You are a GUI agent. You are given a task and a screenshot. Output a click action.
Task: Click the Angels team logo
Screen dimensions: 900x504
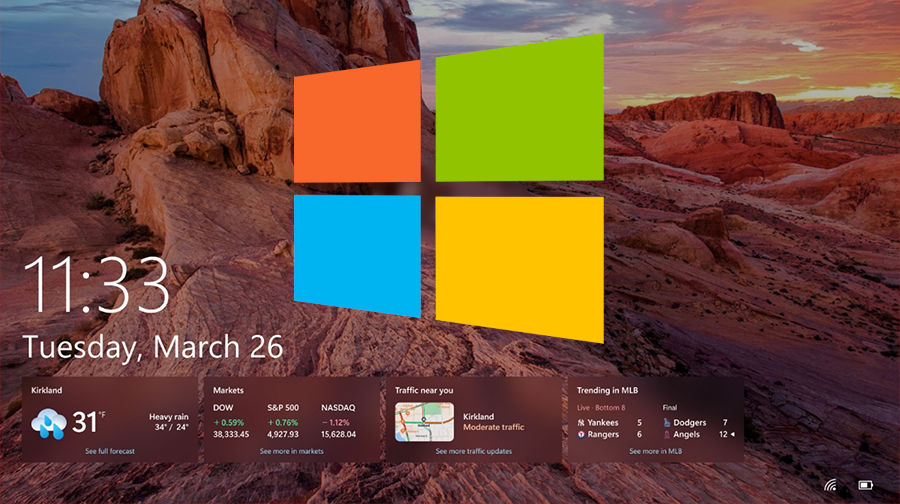(666, 435)
